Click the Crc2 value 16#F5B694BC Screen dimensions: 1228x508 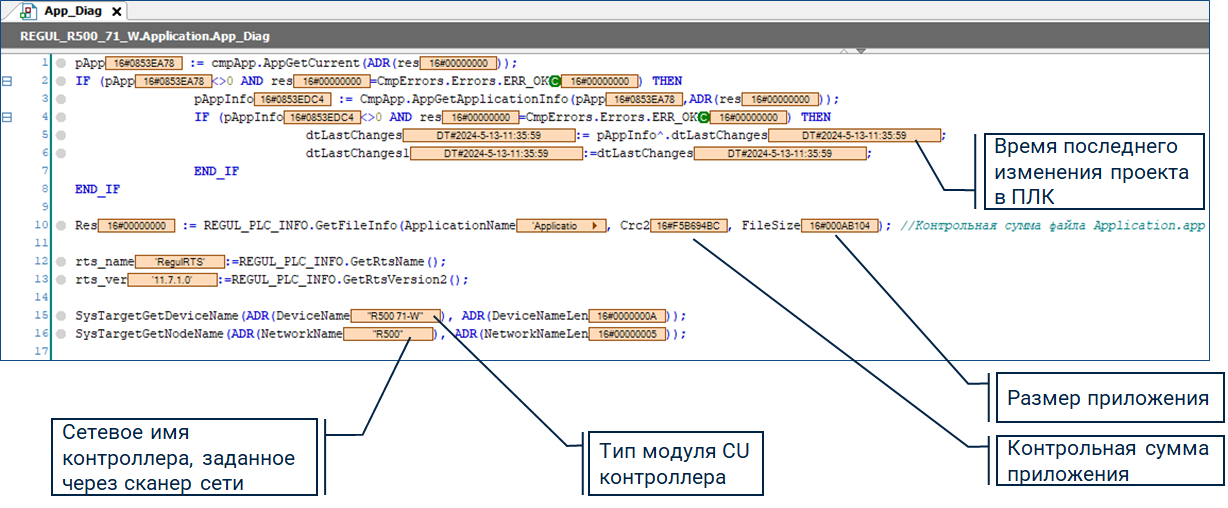(x=692, y=226)
